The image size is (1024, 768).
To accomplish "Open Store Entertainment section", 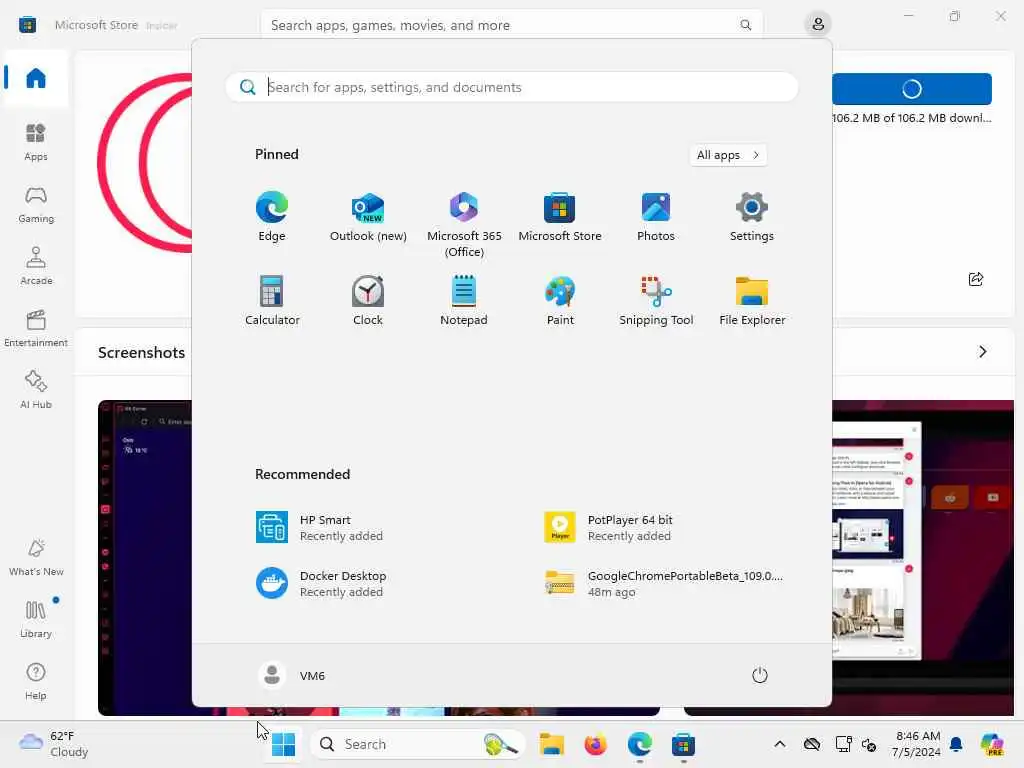I will (x=36, y=328).
